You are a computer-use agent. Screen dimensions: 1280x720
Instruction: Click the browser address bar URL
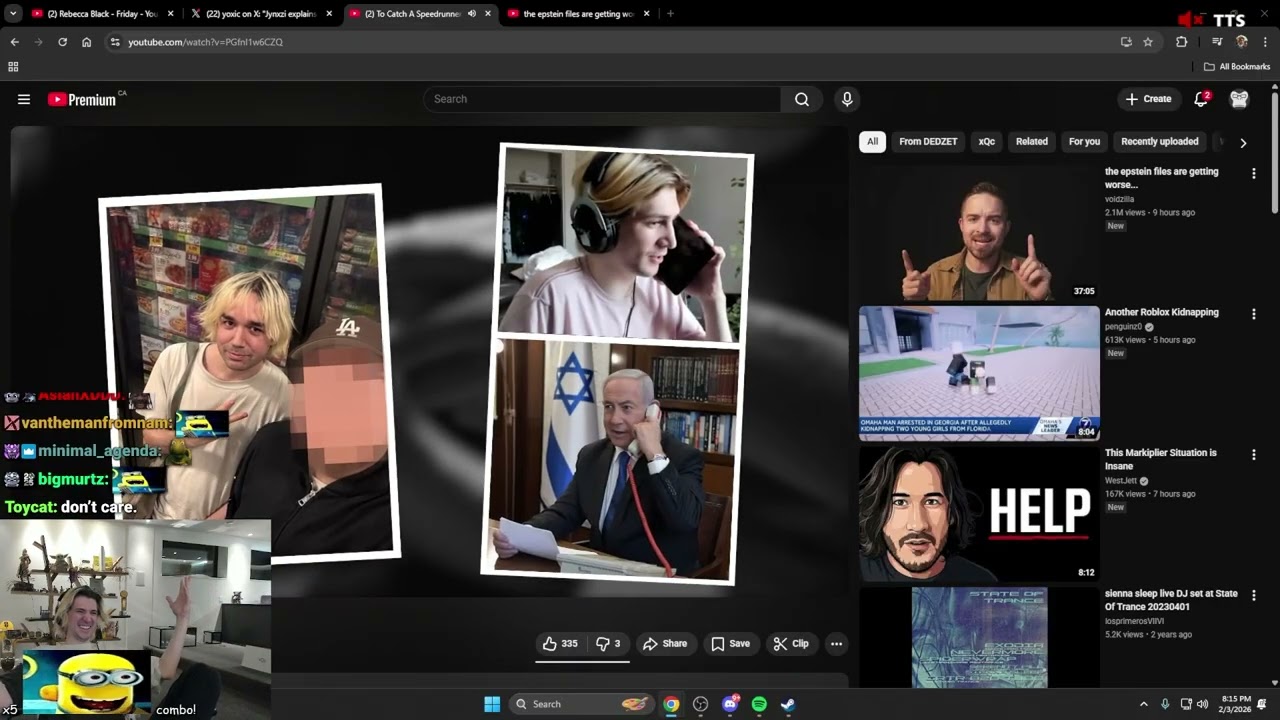point(205,42)
